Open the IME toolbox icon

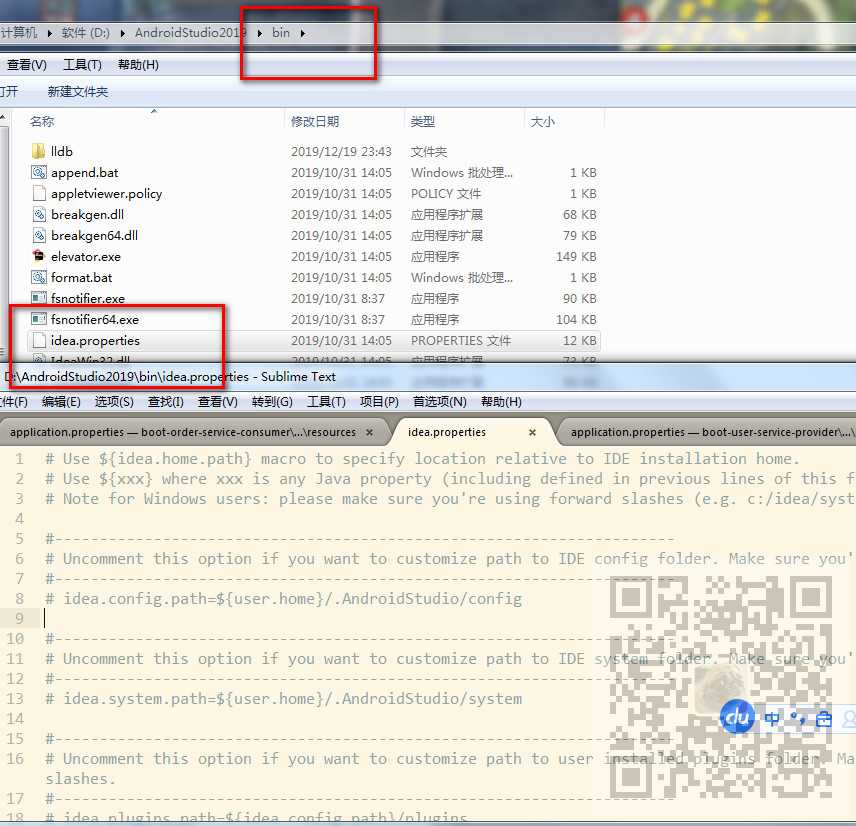[x=823, y=720]
